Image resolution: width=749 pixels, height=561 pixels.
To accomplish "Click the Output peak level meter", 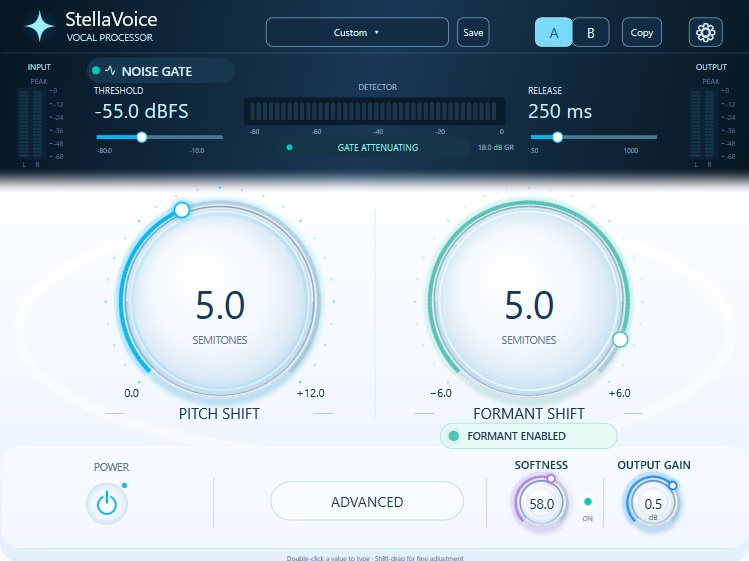I will 703,123.
